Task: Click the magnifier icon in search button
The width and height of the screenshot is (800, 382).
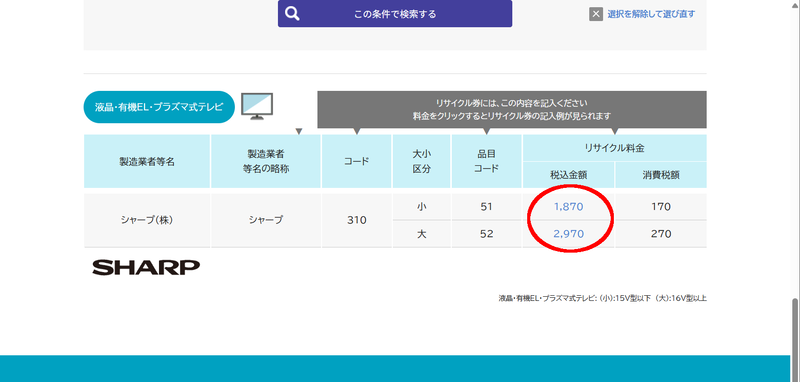Action: point(292,14)
